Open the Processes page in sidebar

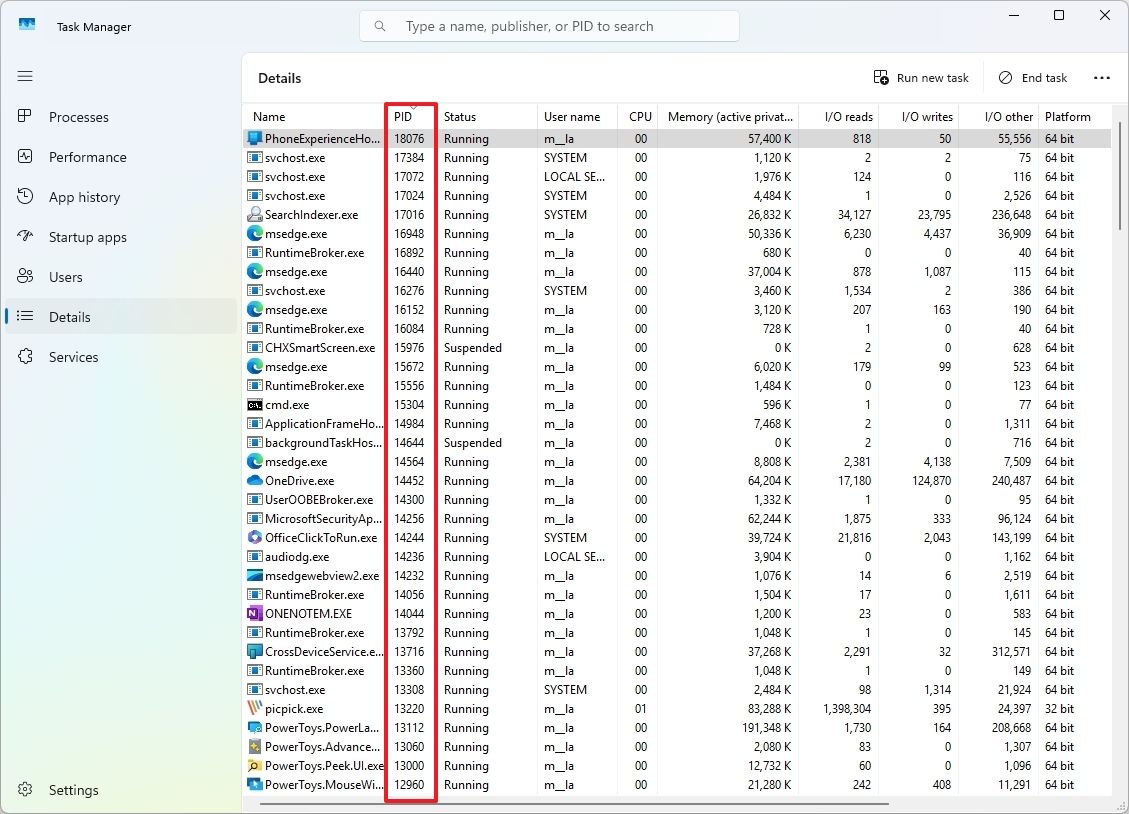point(79,117)
